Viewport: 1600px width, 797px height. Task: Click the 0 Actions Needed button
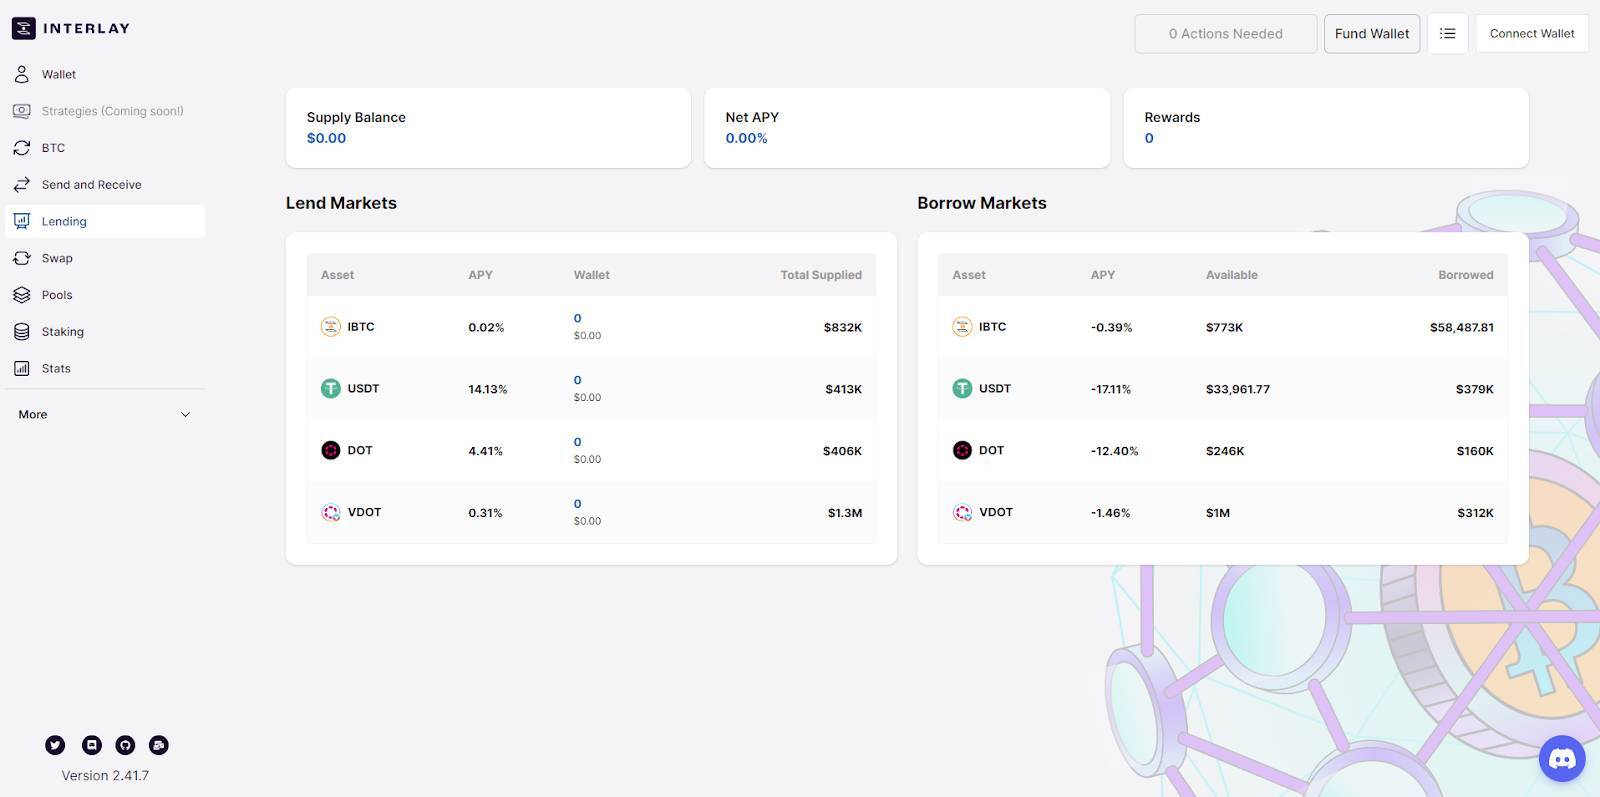click(x=1226, y=33)
